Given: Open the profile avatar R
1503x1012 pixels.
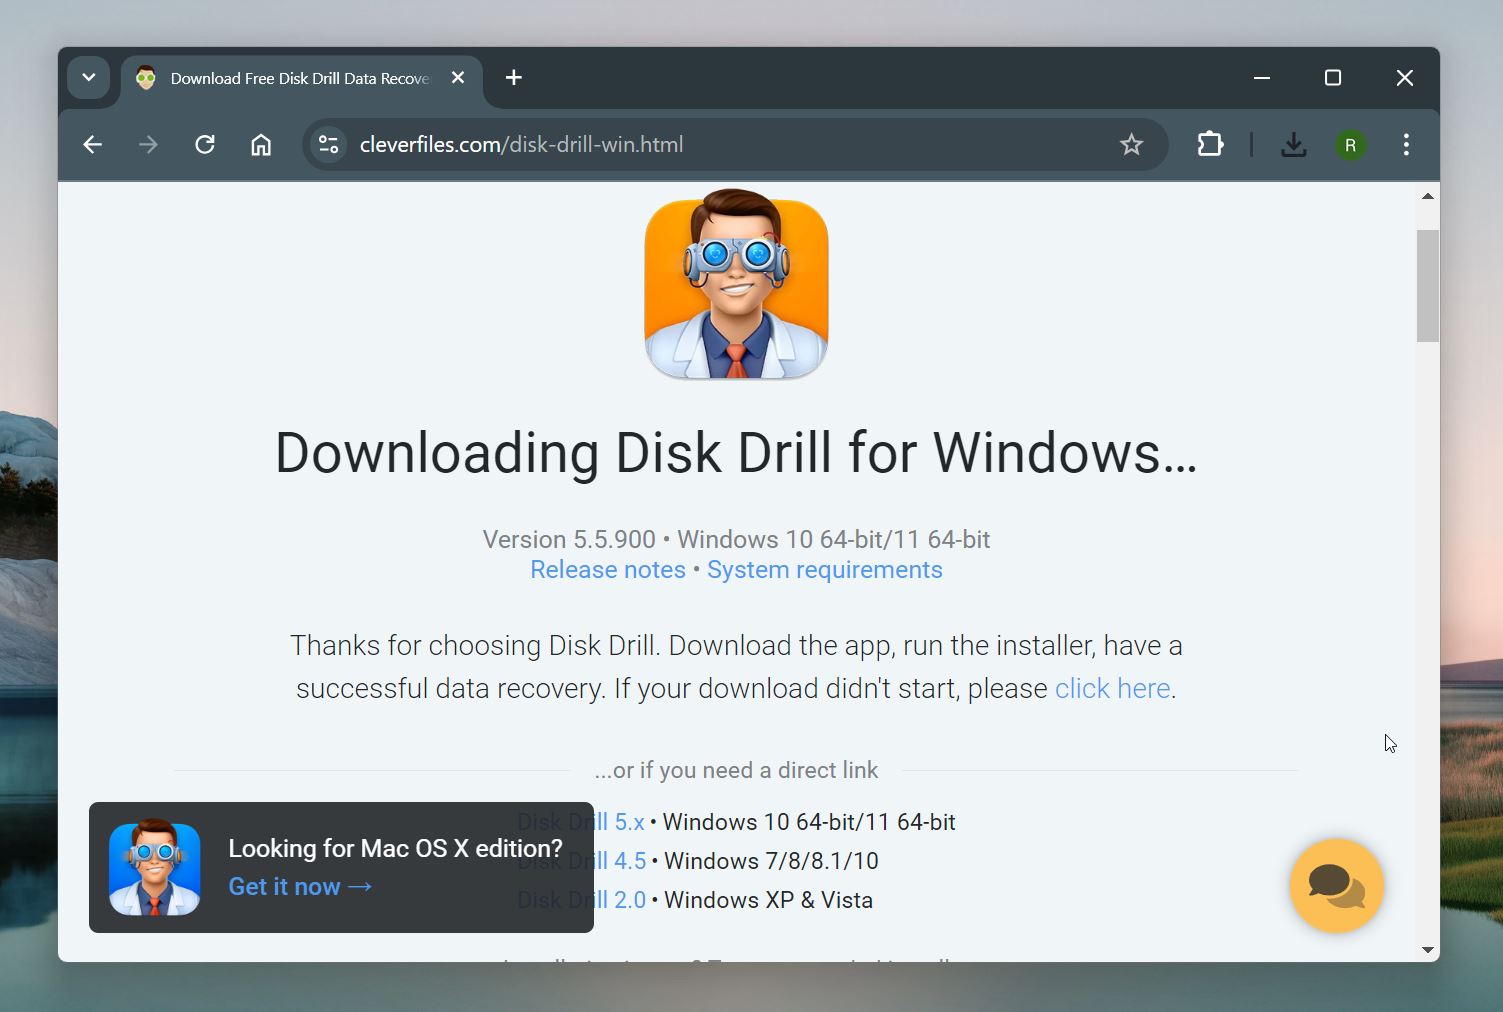Looking at the screenshot, I should (1350, 145).
